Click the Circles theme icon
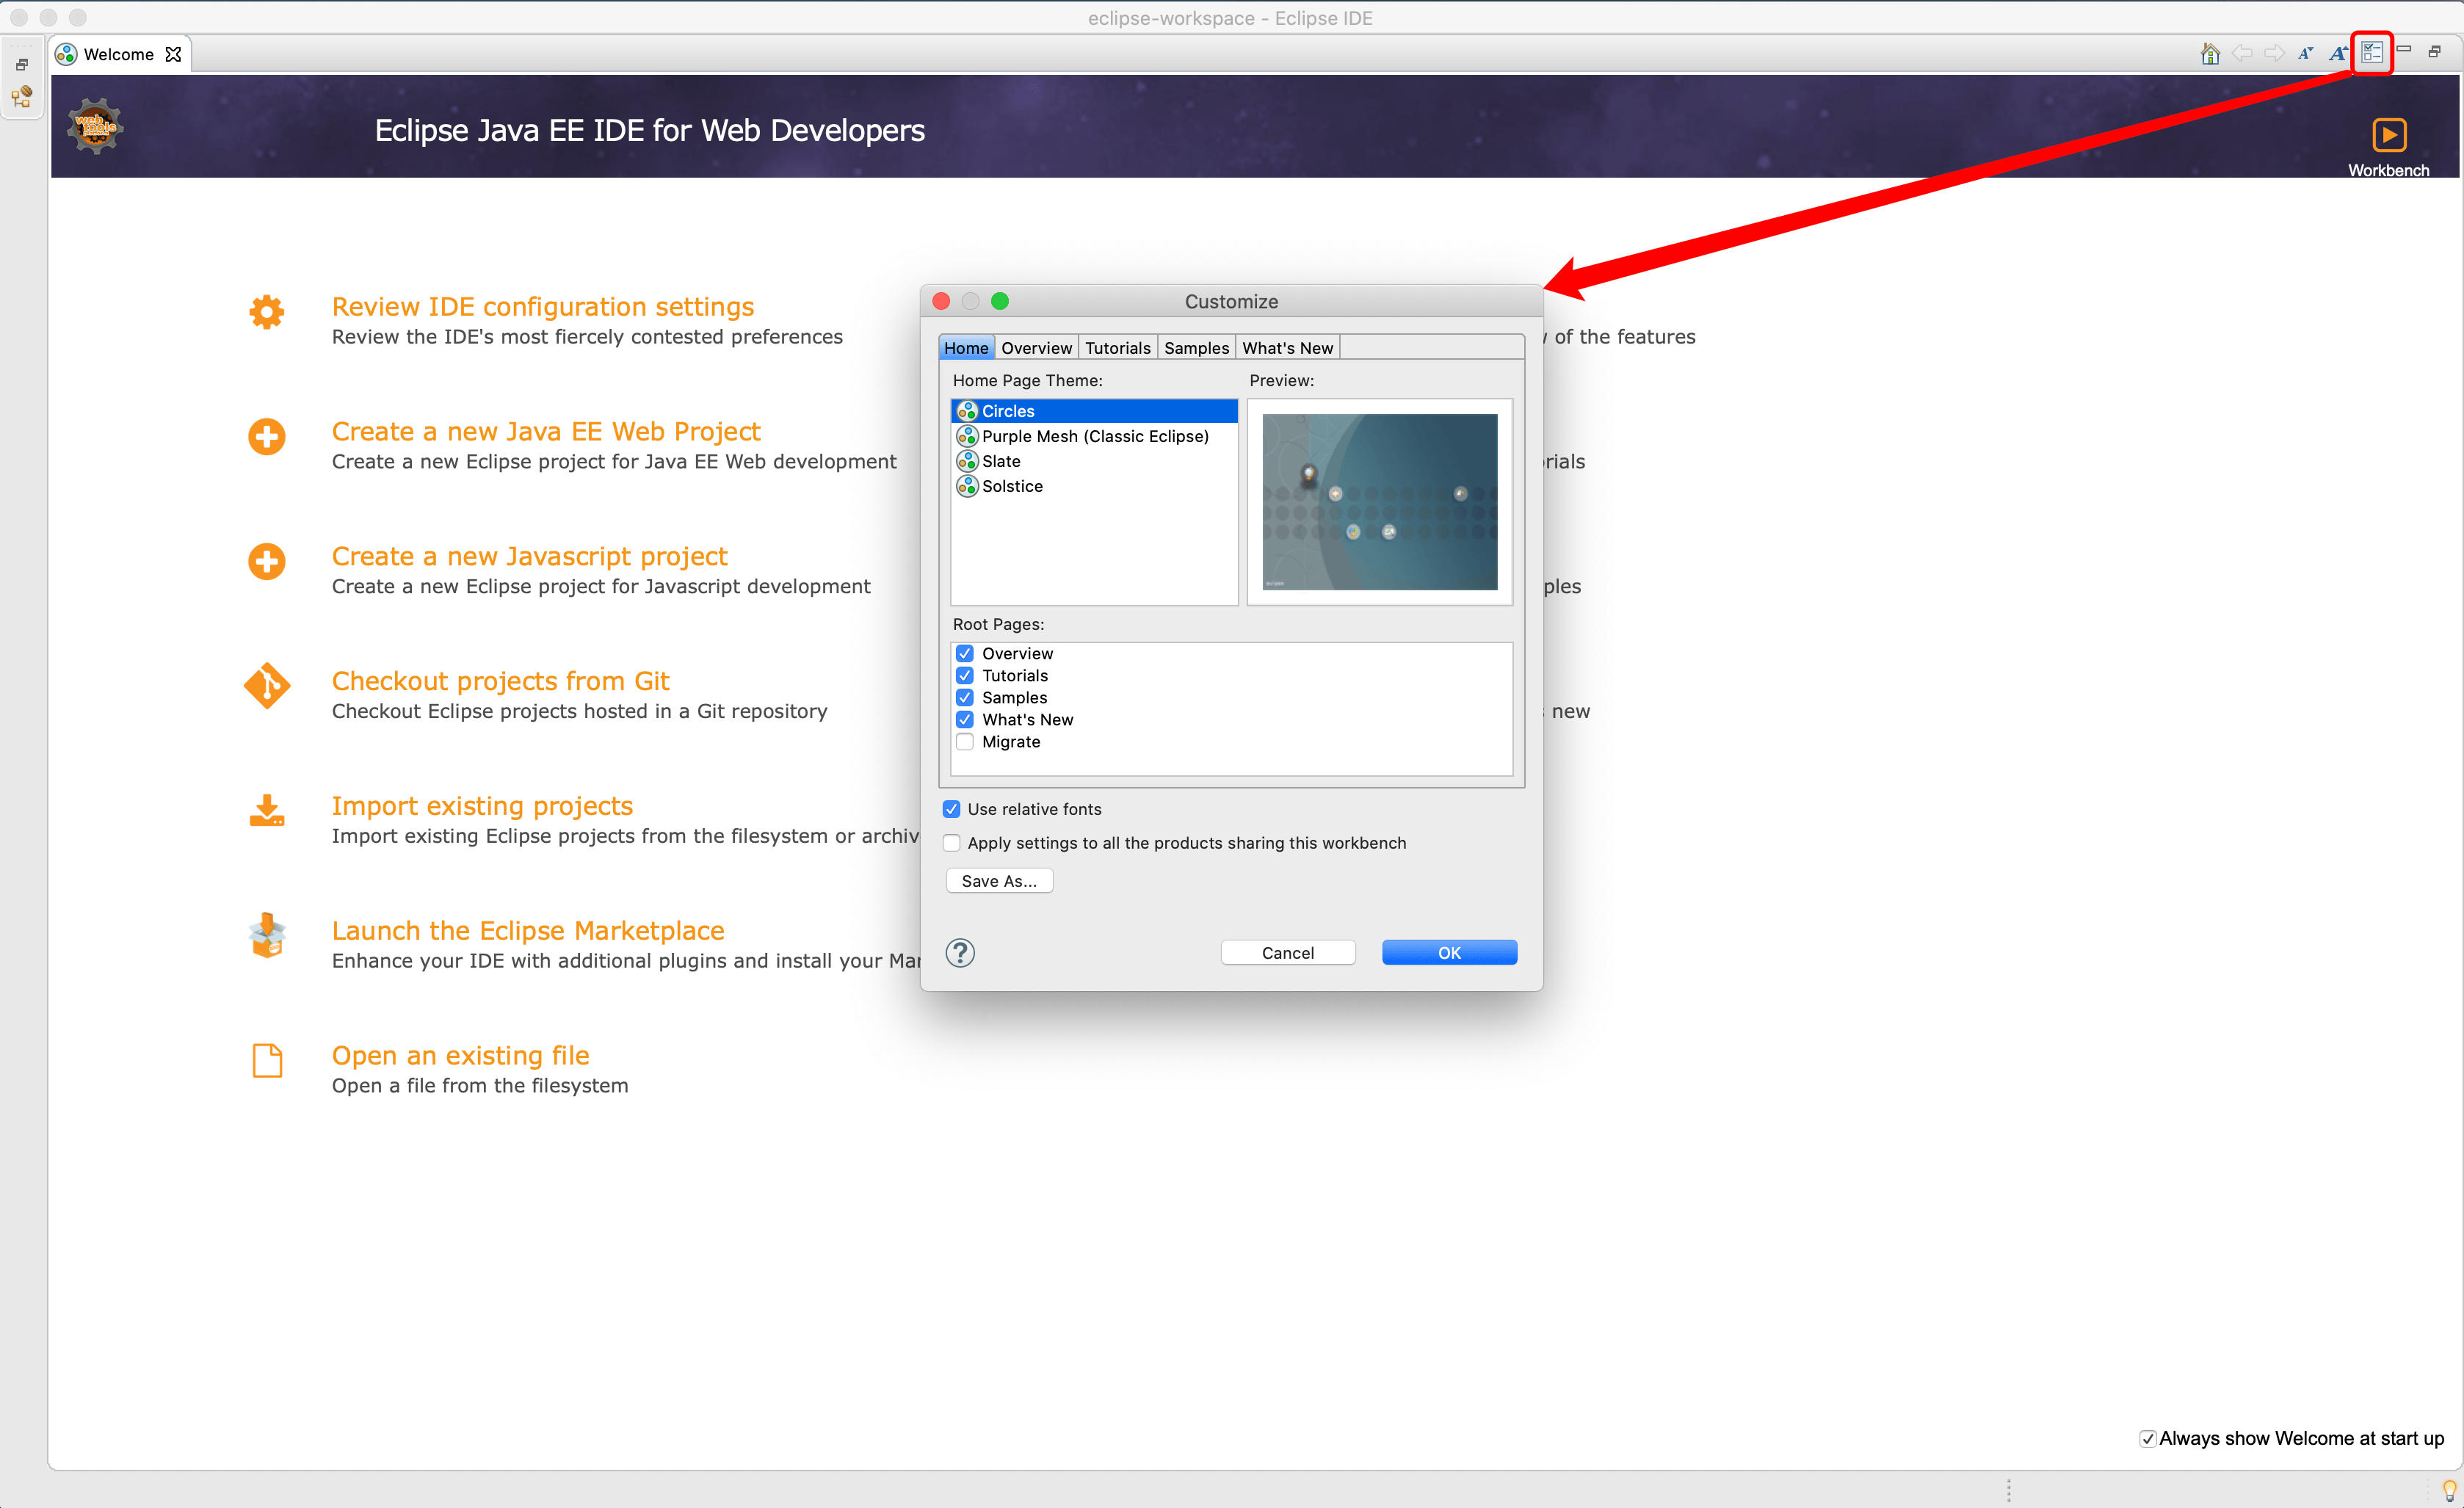The image size is (2464, 1508). tap(967, 411)
